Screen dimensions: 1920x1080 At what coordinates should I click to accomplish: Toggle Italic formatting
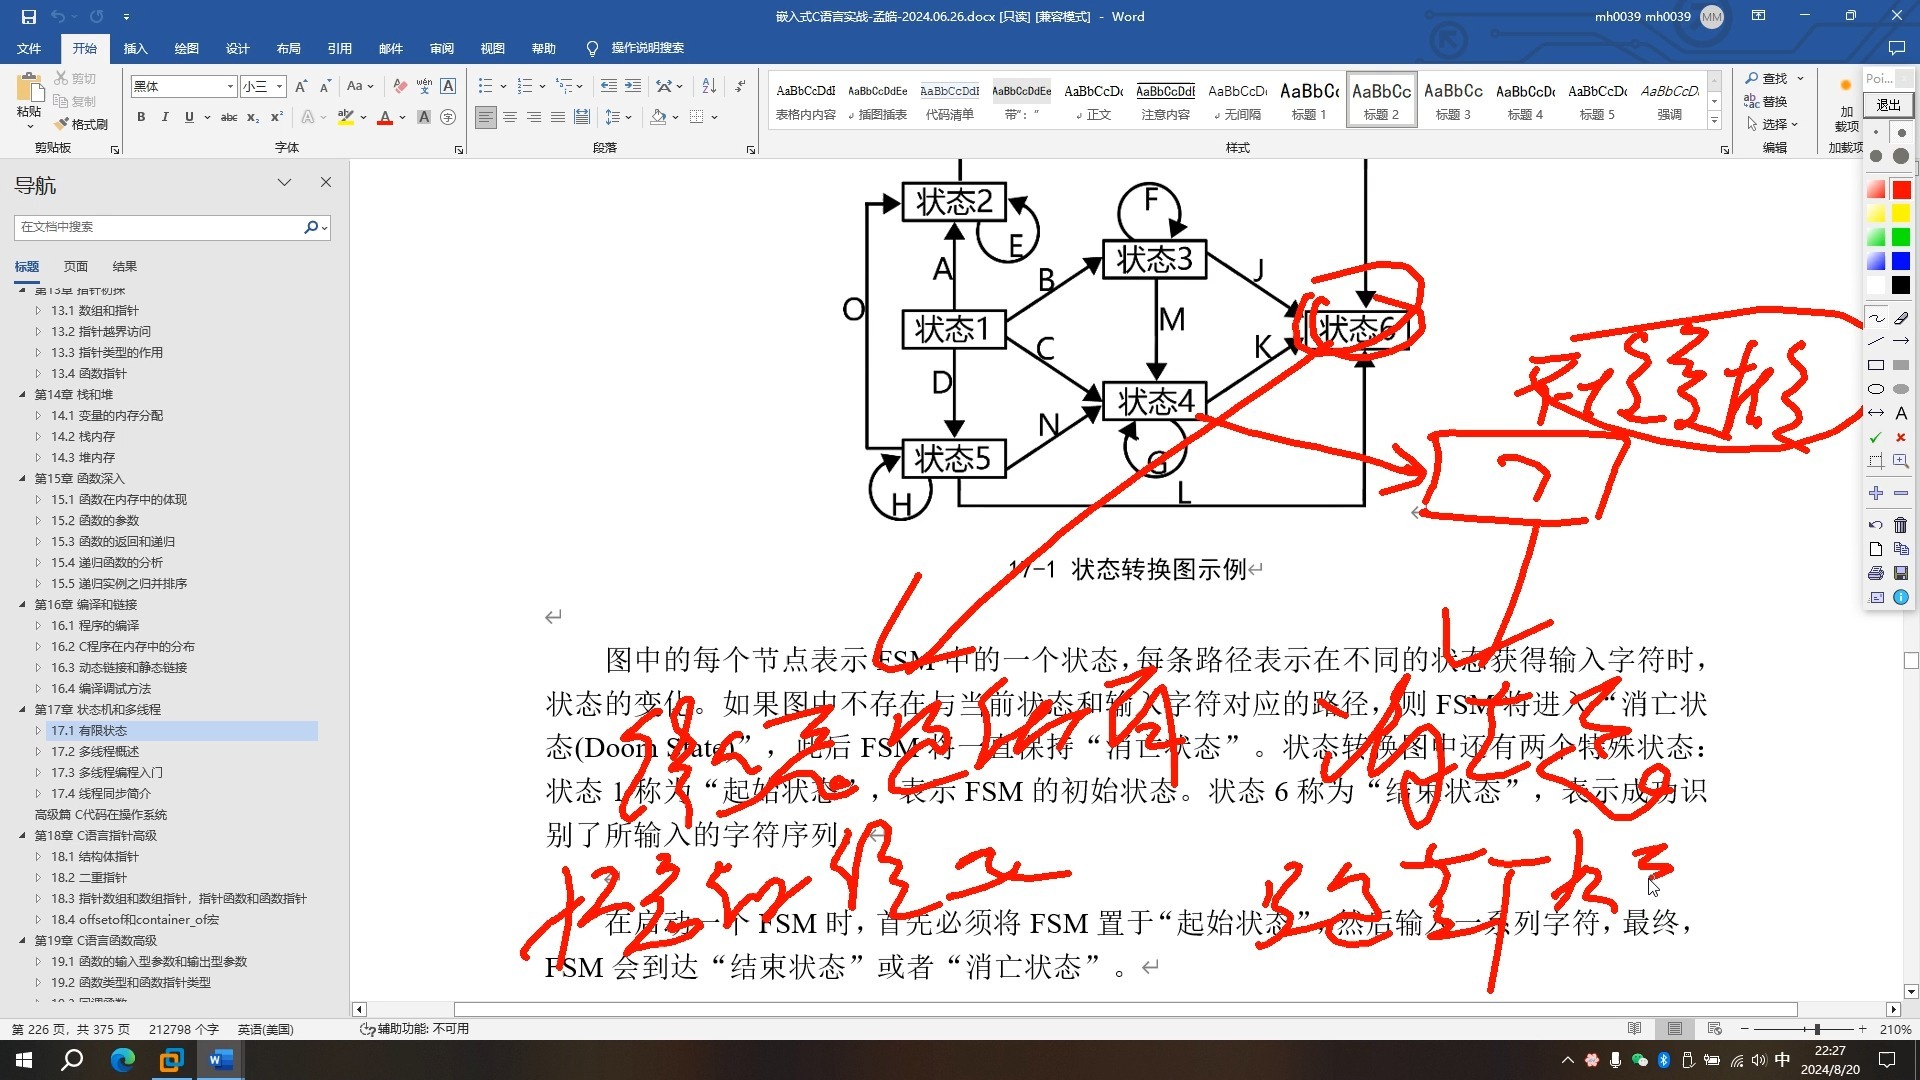point(165,118)
